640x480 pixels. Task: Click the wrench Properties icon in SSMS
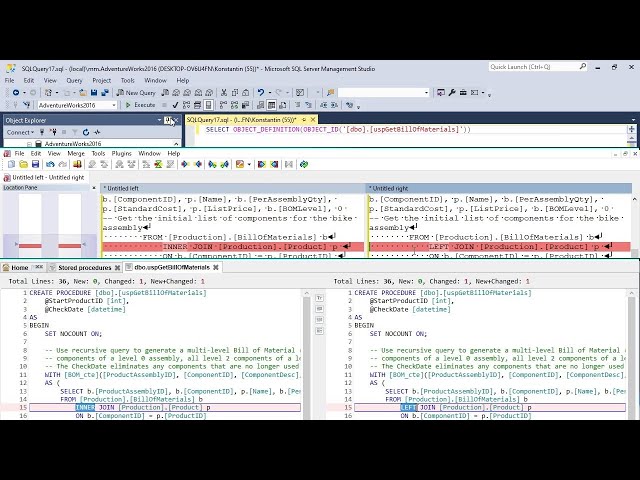(452, 93)
